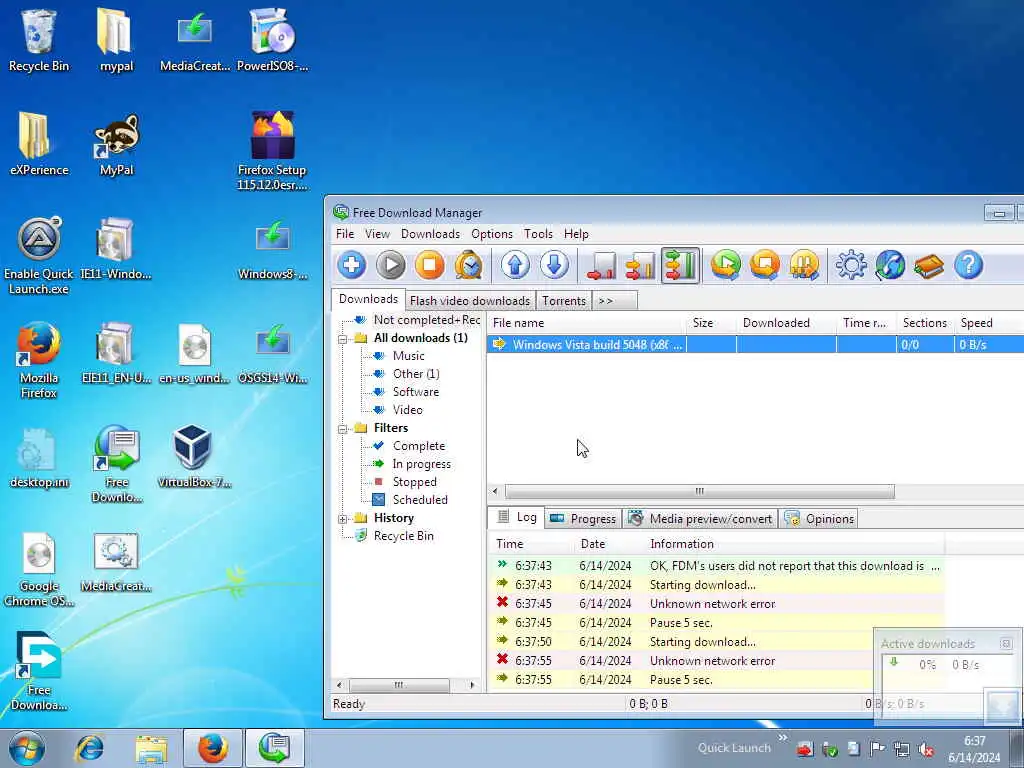Switch to Flash video downloads tab
This screenshot has height=768, width=1024.
point(470,300)
